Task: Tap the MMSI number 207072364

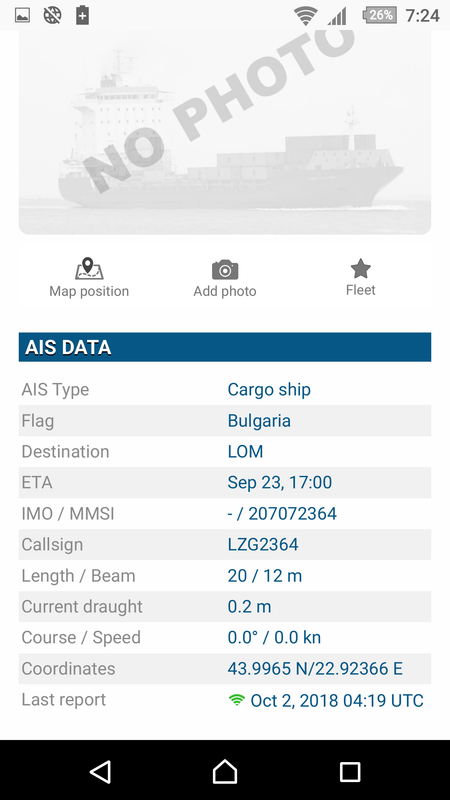Action: [x=292, y=513]
